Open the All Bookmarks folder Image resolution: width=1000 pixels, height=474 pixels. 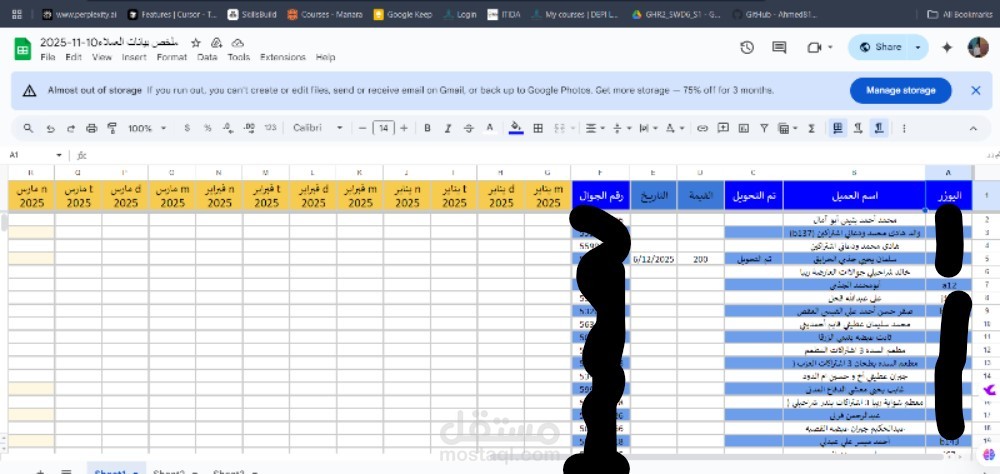(x=959, y=14)
